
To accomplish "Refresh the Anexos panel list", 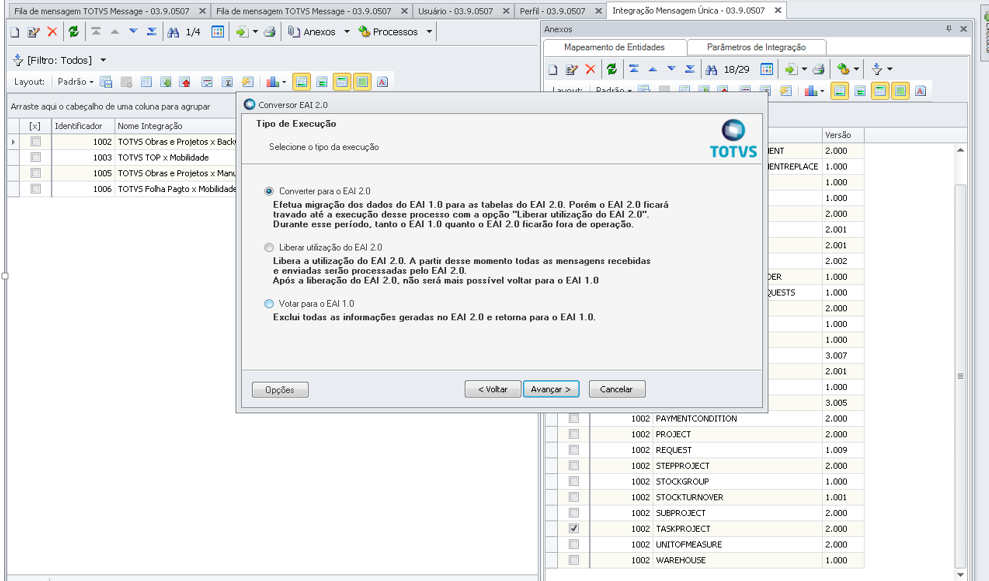I will pos(612,69).
